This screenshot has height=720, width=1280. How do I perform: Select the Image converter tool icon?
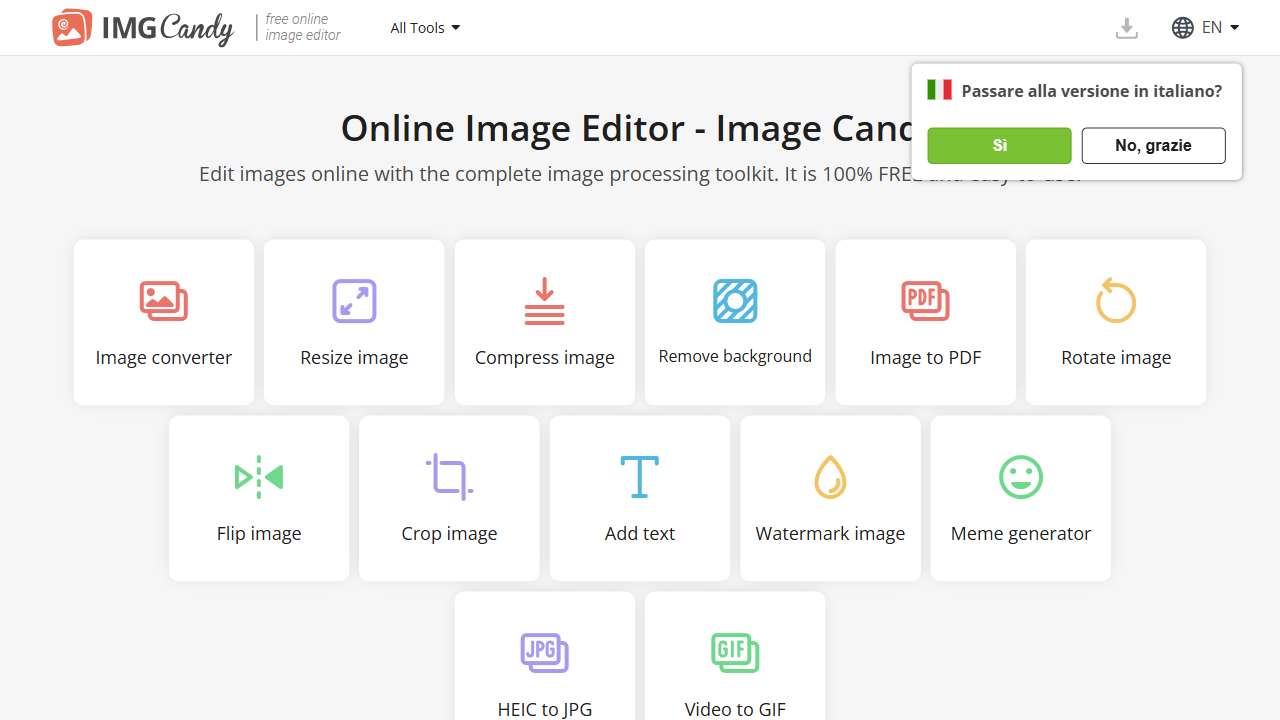coord(163,300)
